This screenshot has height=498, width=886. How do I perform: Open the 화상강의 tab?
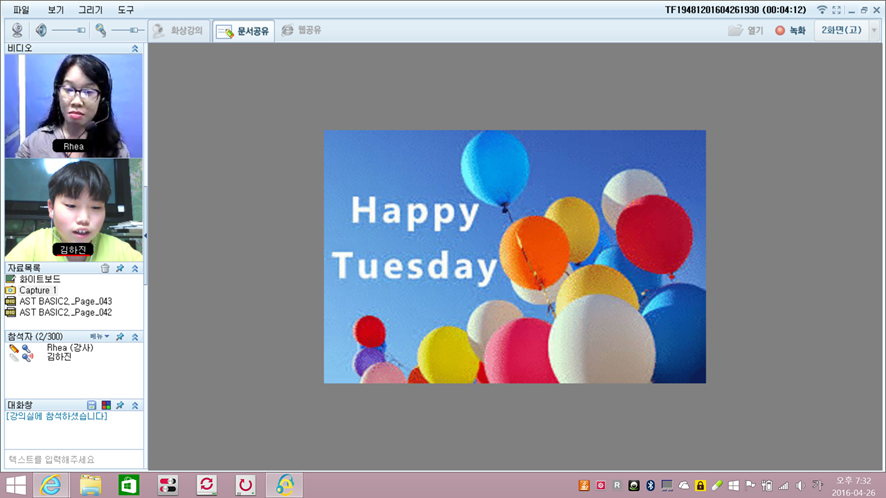179,31
